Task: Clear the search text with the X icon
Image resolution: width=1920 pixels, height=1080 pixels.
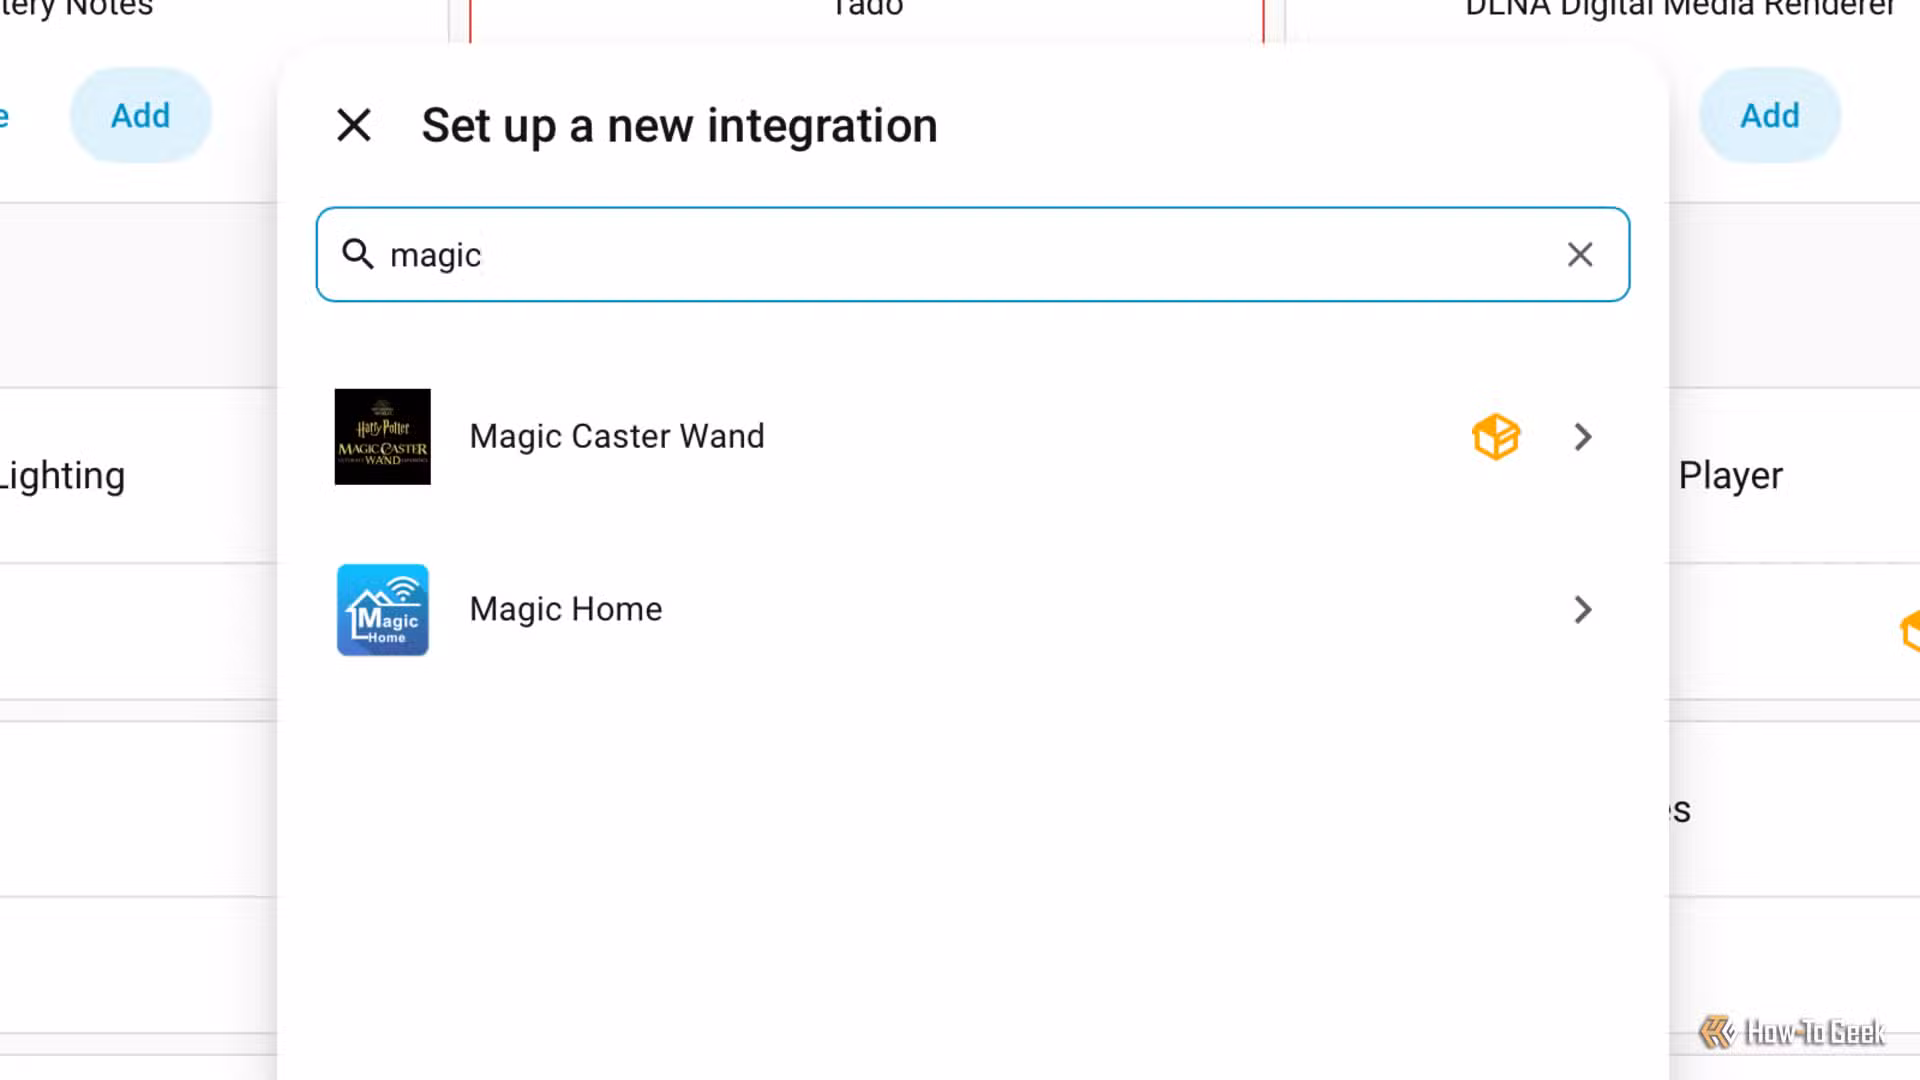Action: click(1580, 254)
